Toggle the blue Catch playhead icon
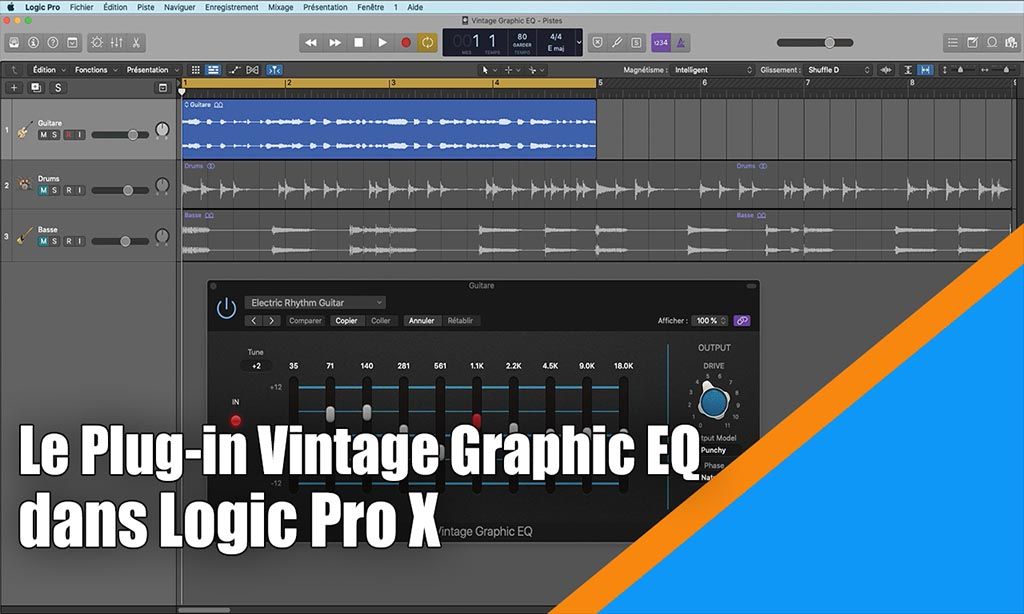The width and height of the screenshot is (1024, 614). 274,70
